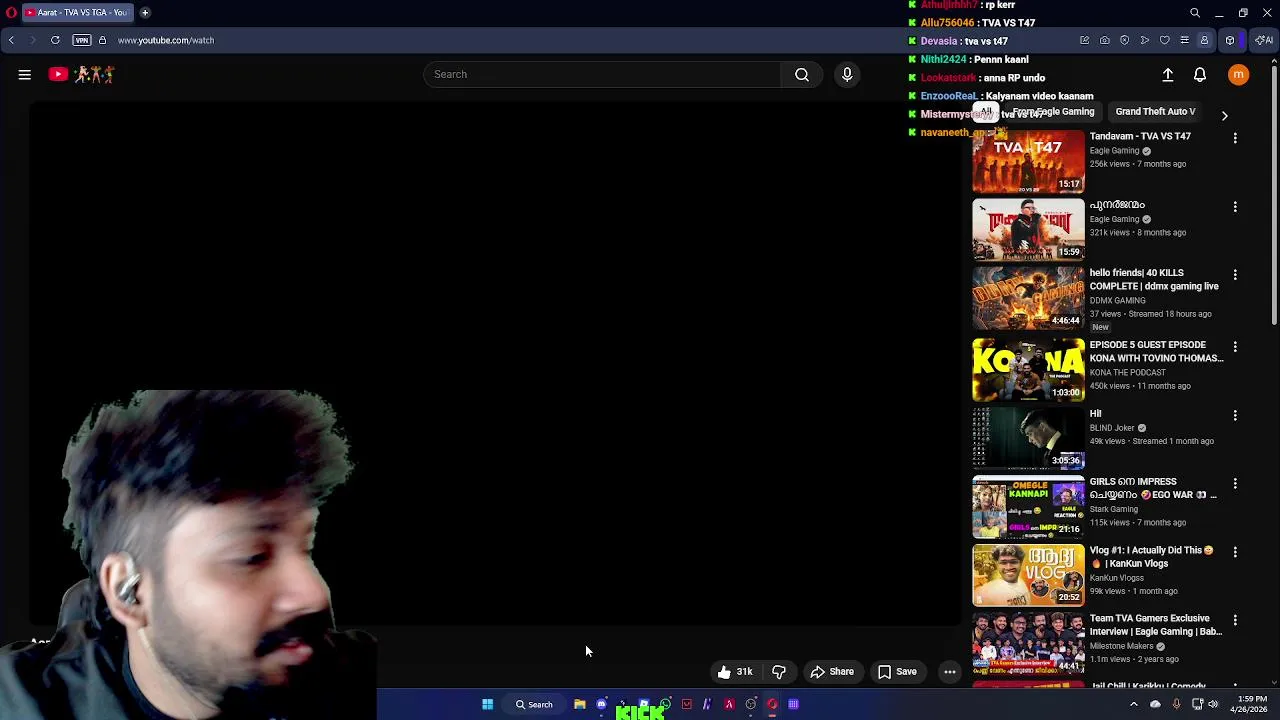Save the video to a playlist
This screenshot has width=1280, height=720.
click(897, 672)
